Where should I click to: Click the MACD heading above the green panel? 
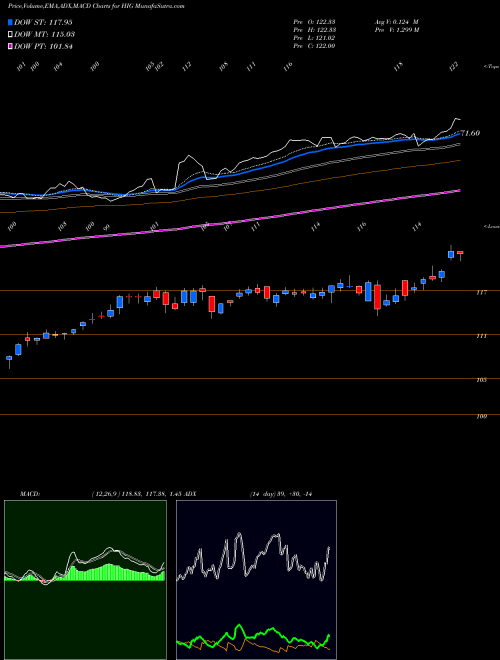pyautogui.click(x=29, y=494)
